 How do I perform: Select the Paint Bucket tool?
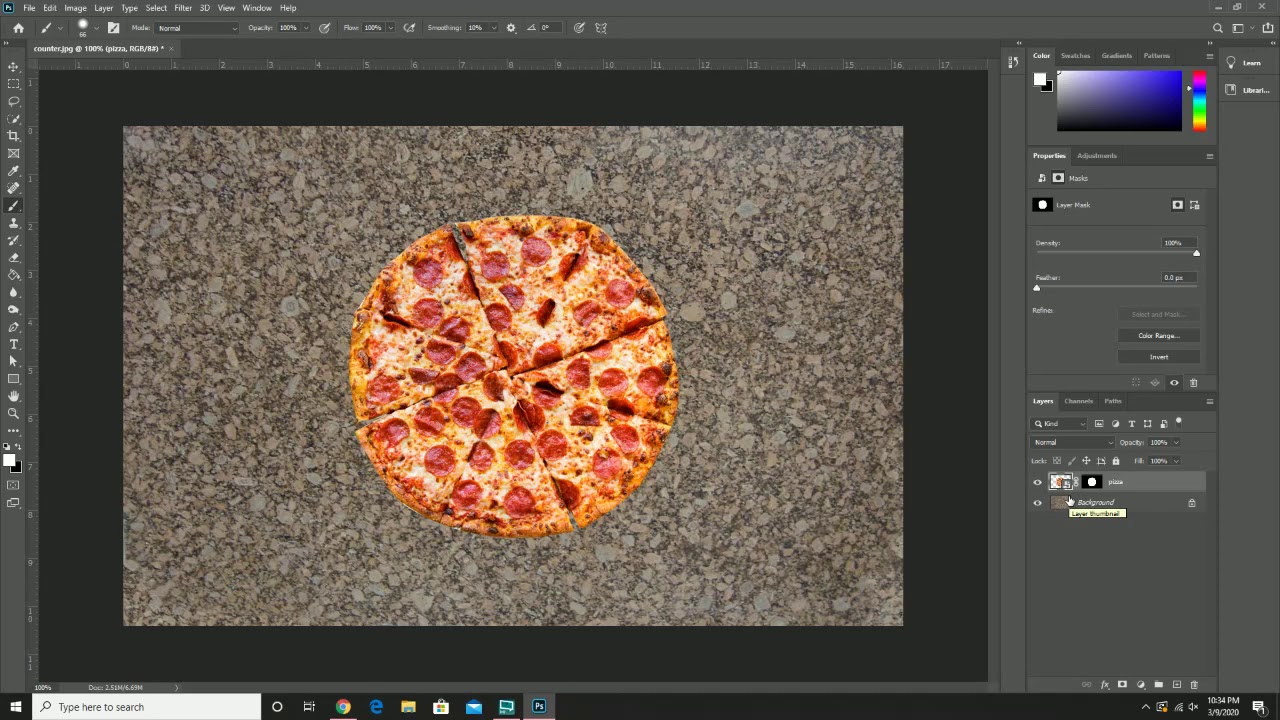(x=13, y=275)
